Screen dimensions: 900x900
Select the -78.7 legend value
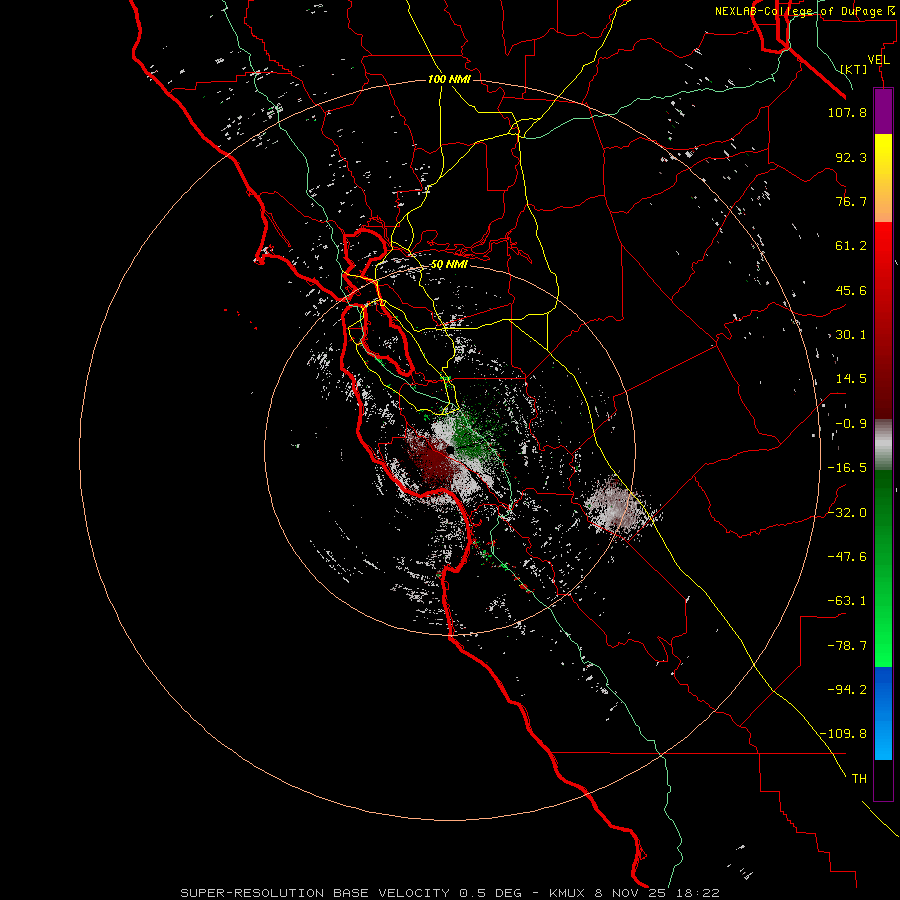click(x=847, y=646)
